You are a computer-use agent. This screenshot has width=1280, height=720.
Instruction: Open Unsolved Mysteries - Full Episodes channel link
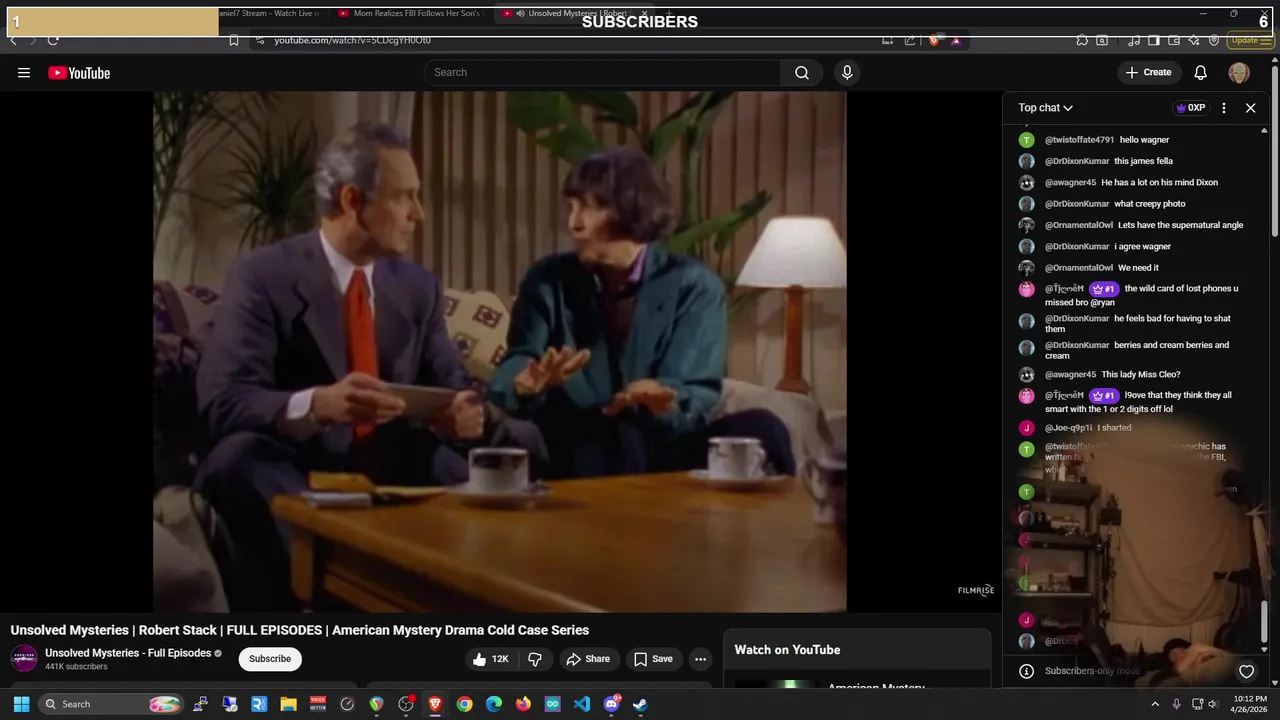click(128, 653)
